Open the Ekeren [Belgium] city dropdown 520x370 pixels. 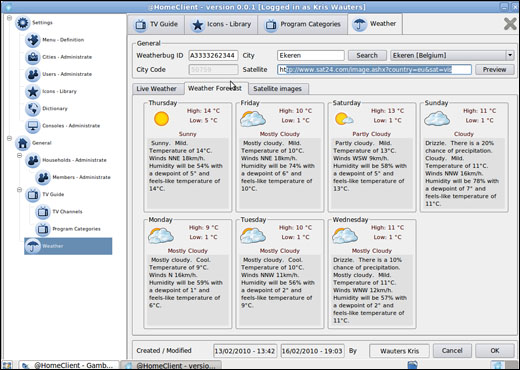tap(510, 55)
